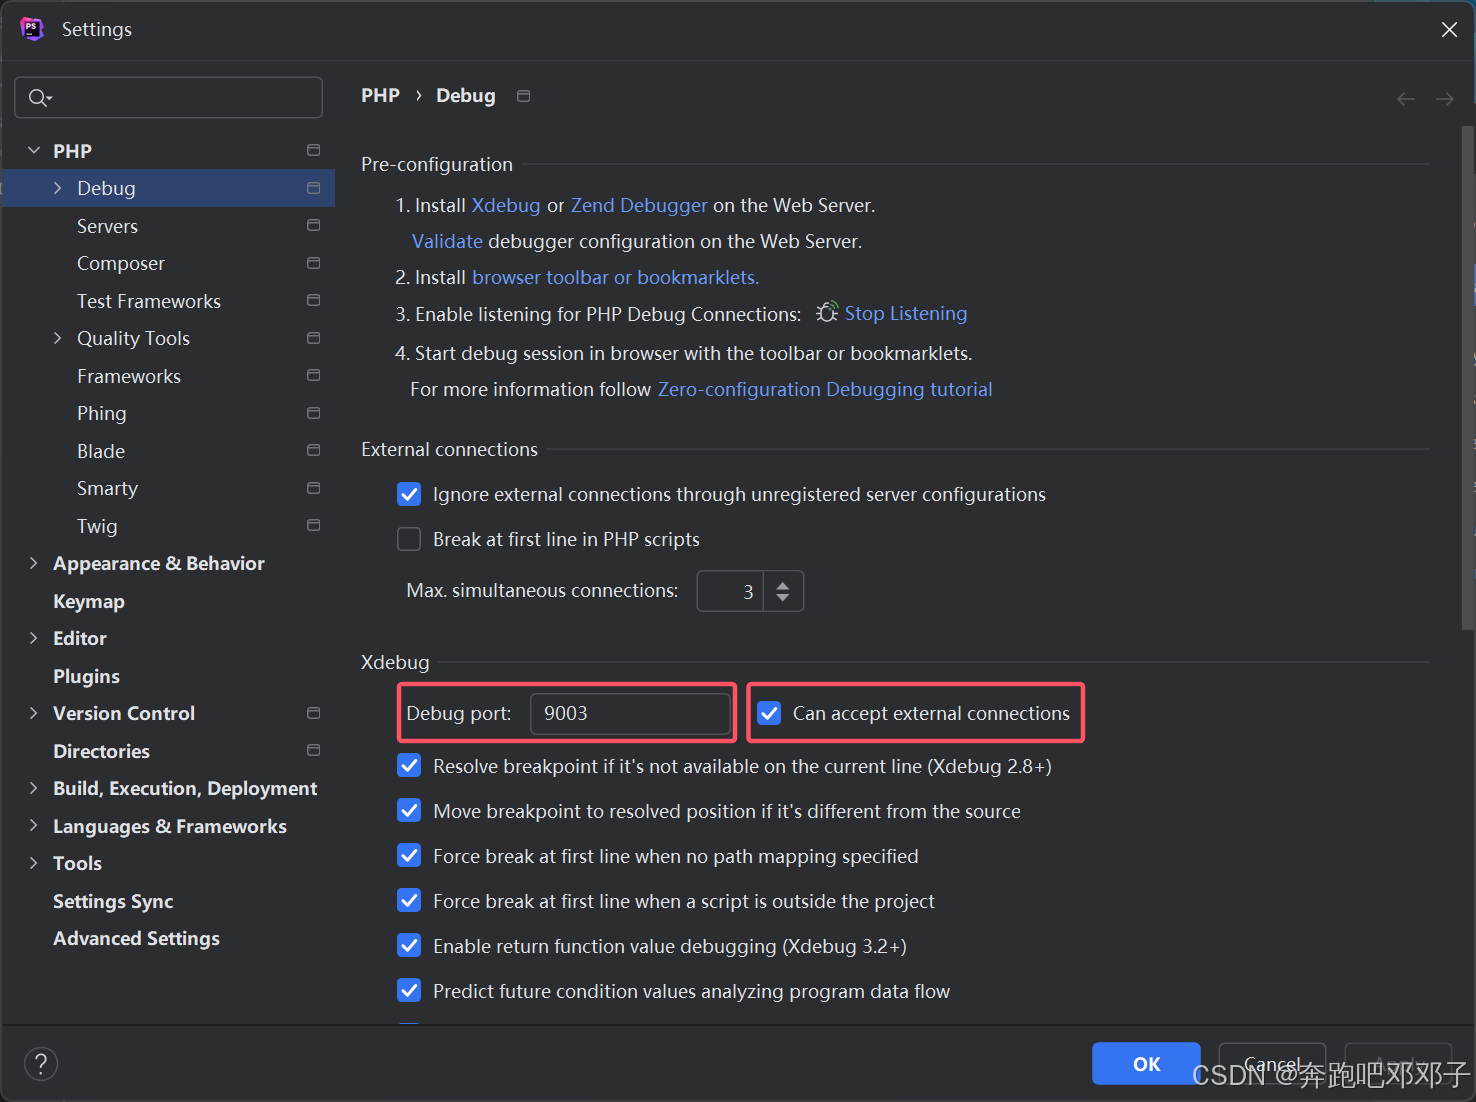Click the project-level icon next to Quality Tools
This screenshot has height=1102, width=1476.
(x=313, y=338)
